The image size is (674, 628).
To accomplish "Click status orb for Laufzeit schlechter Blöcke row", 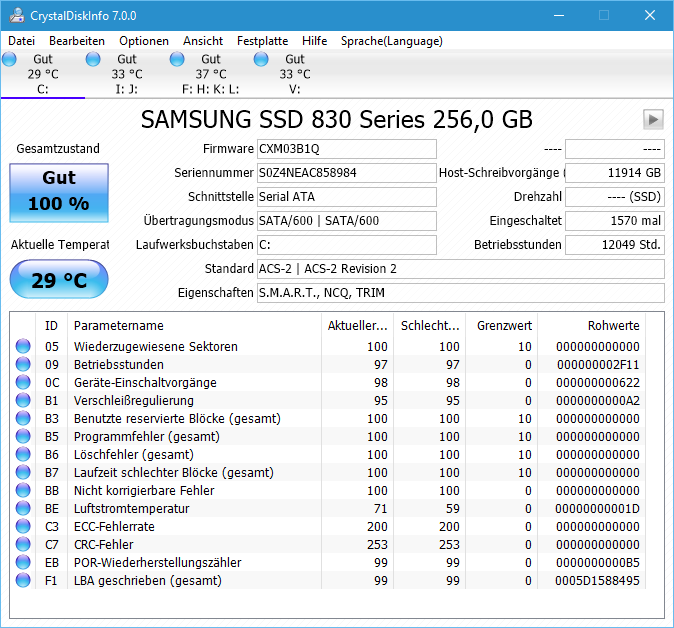I will [x=23, y=472].
